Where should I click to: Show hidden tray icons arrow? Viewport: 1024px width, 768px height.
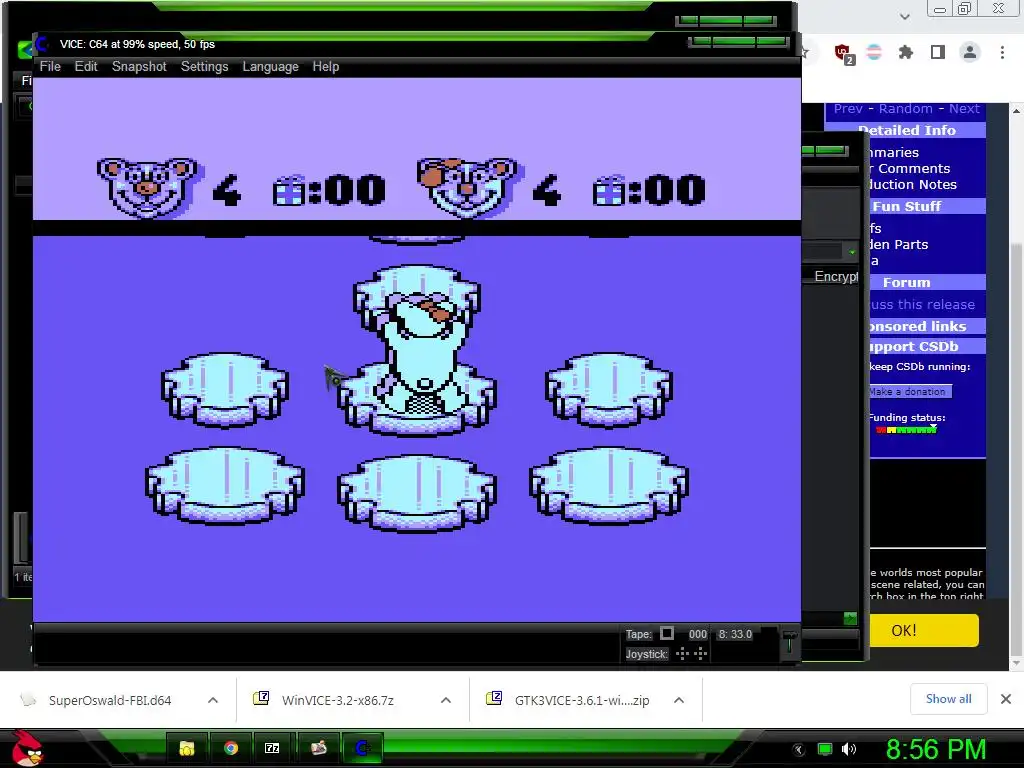coord(799,749)
